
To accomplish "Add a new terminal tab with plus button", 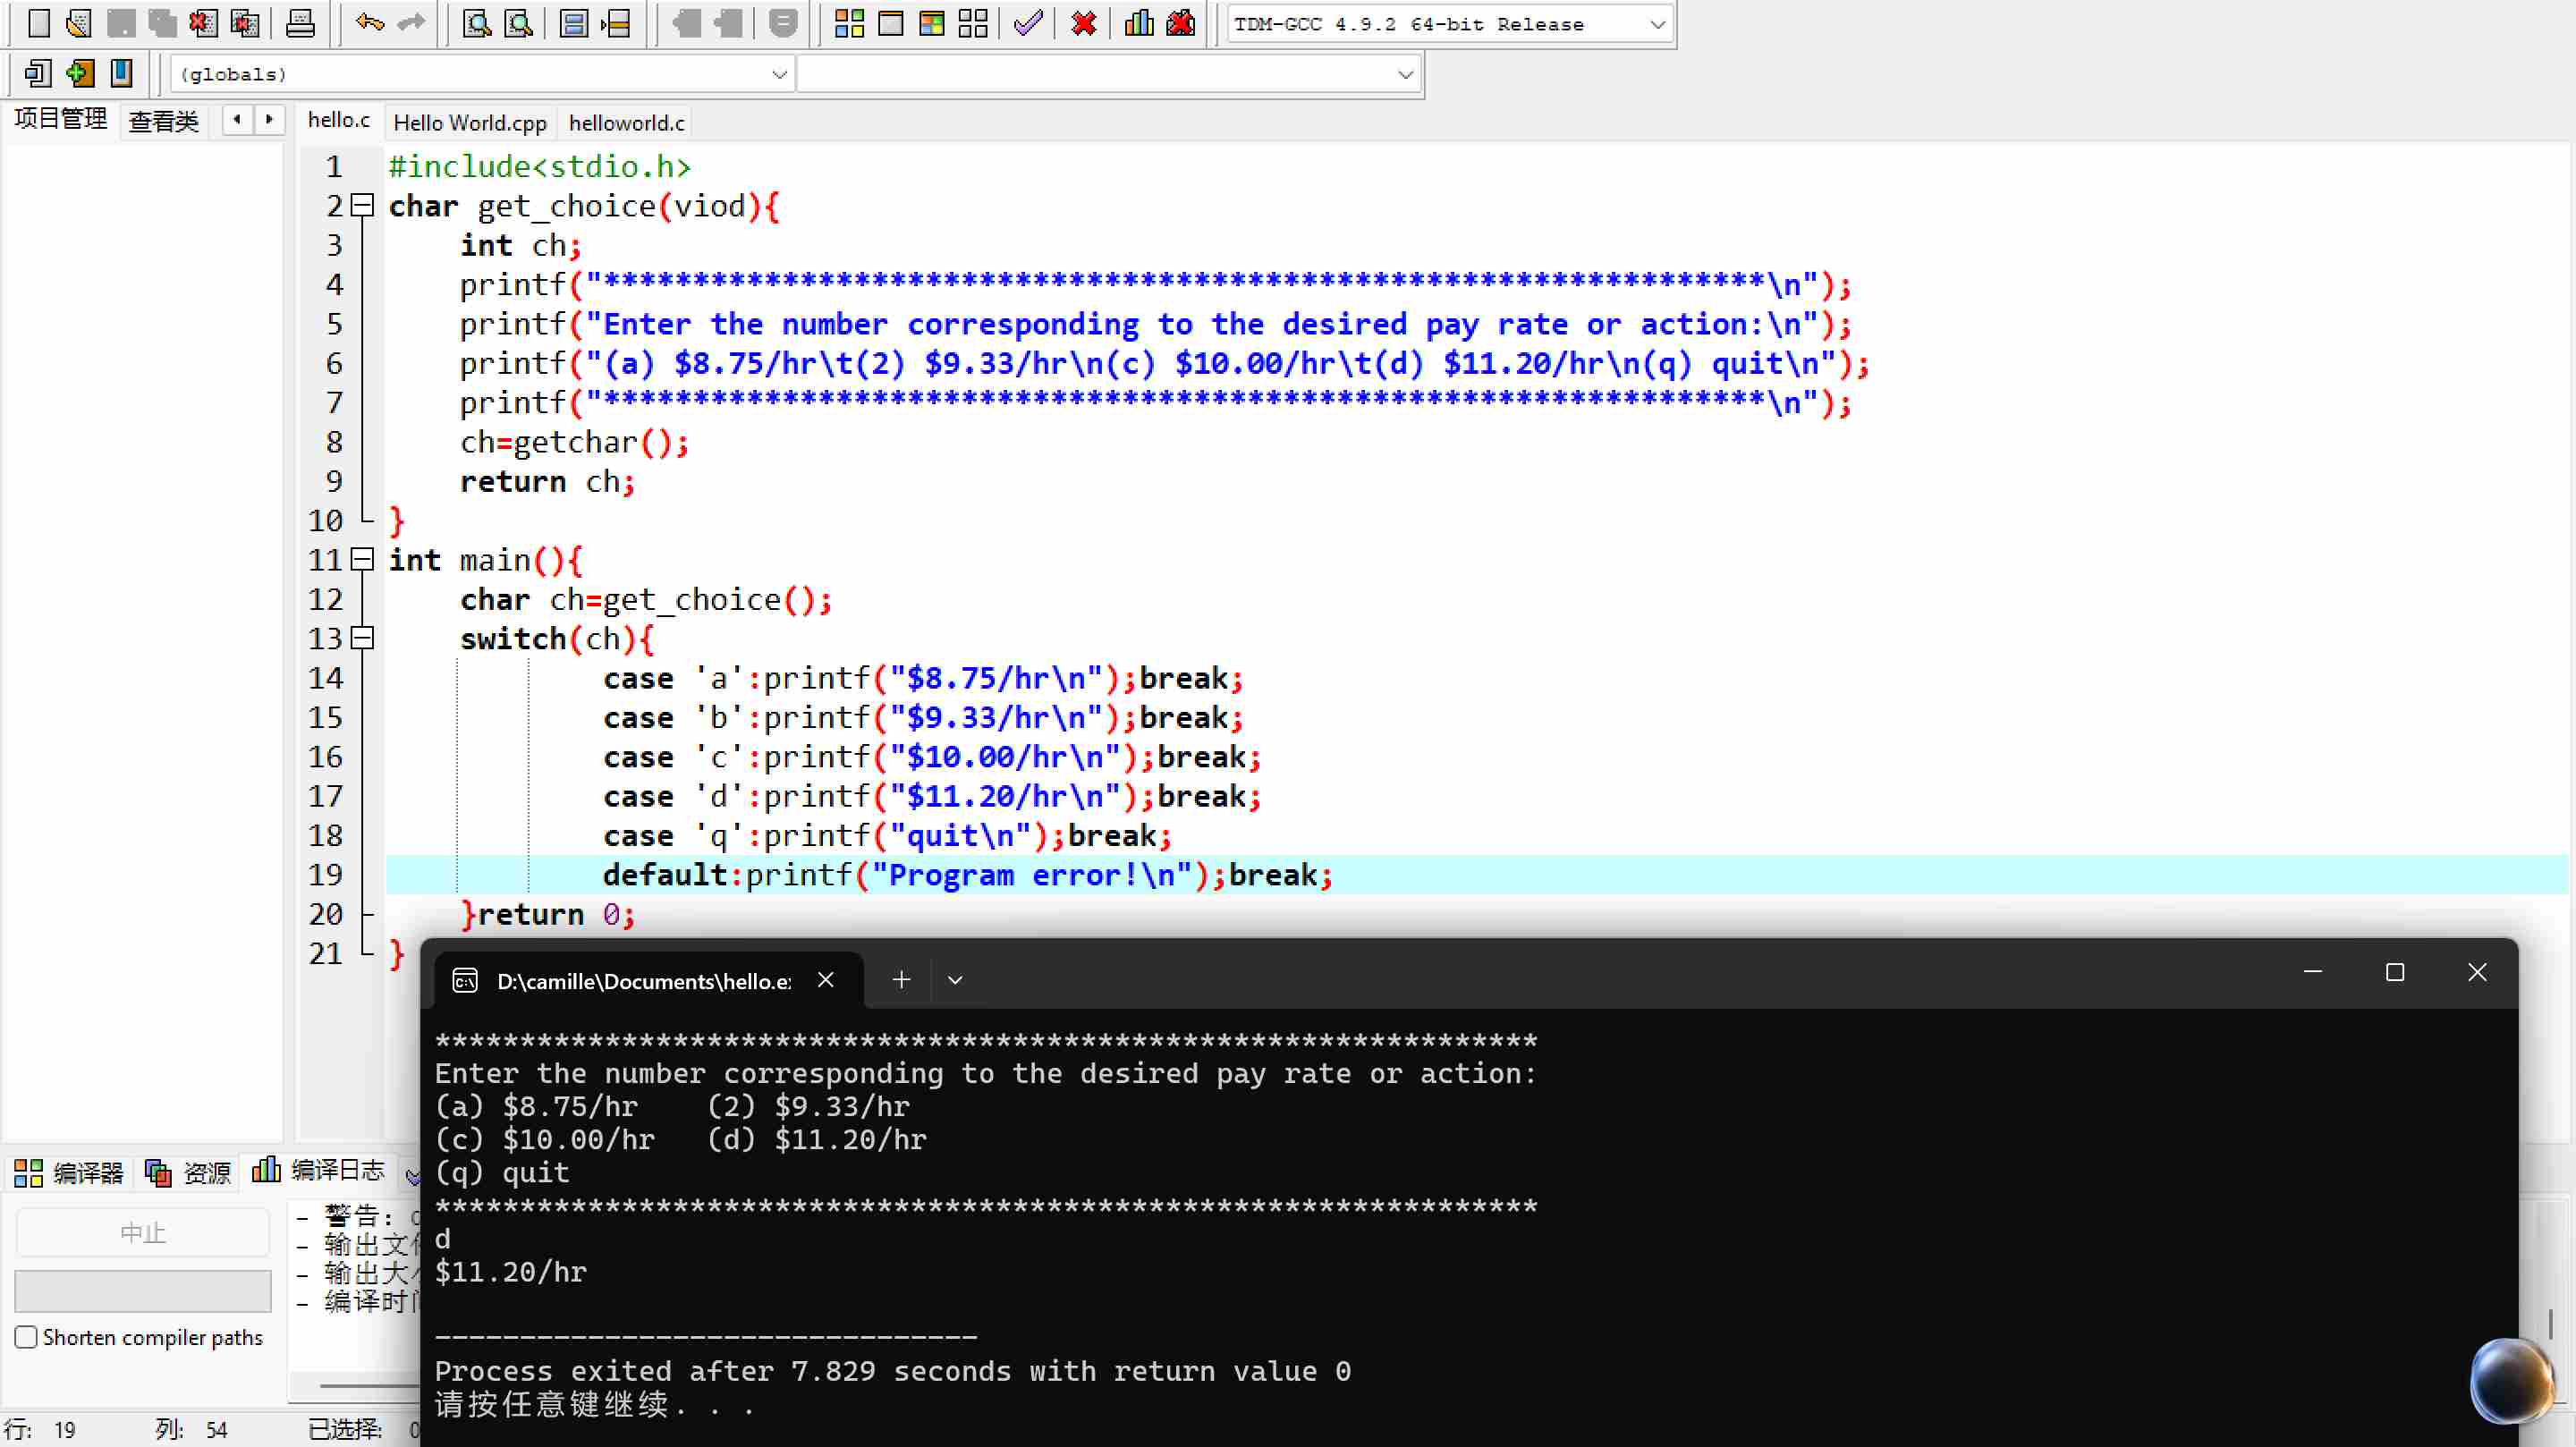I will click(x=901, y=980).
